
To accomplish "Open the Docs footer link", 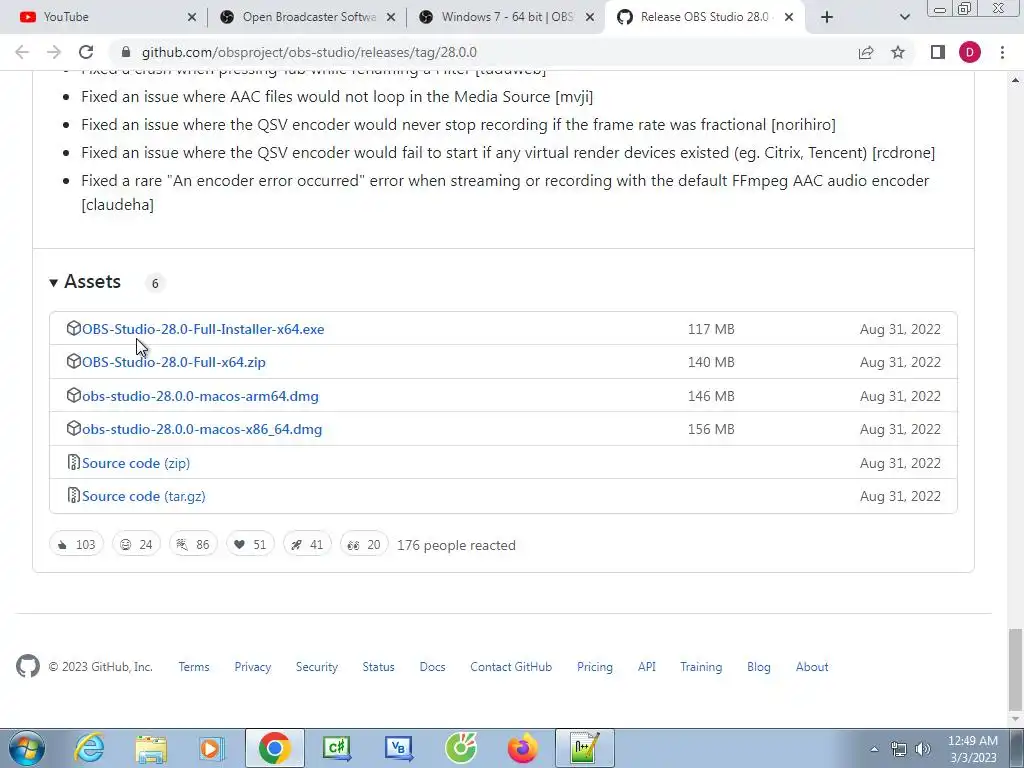I will point(432,667).
